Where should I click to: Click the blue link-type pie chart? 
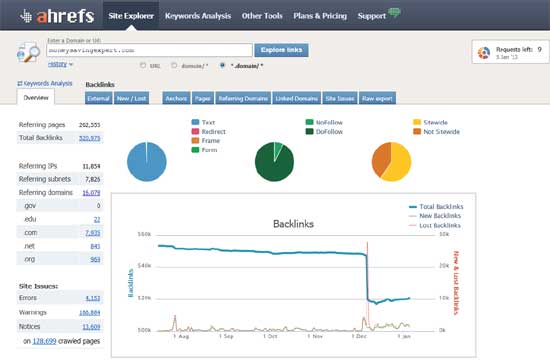[x=147, y=162]
